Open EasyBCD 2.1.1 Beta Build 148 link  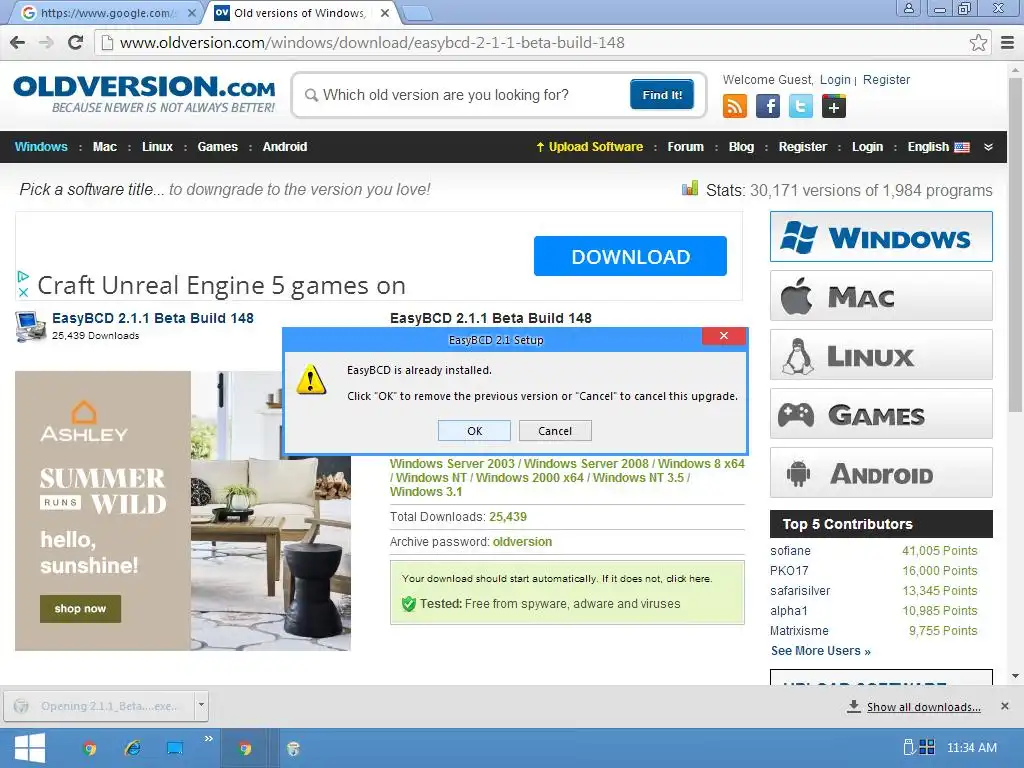point(153,318)
